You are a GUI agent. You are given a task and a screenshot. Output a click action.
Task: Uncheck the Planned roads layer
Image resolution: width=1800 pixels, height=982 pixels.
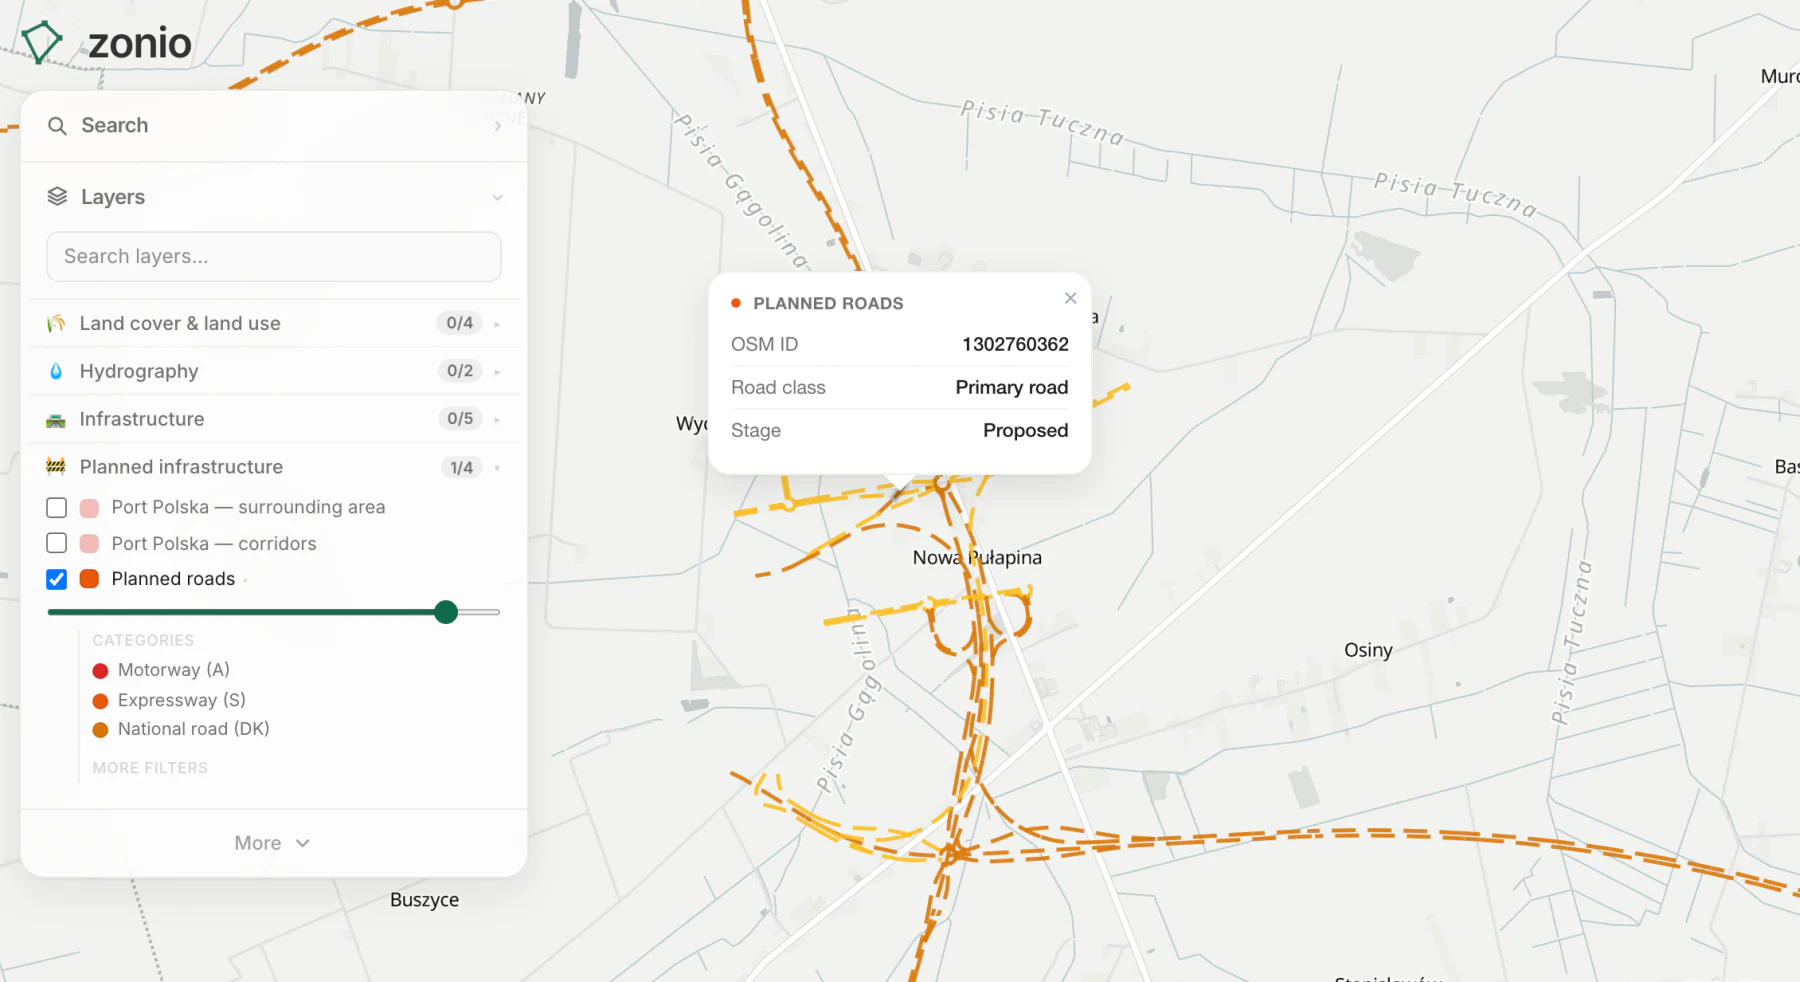[x=57, y=579]
